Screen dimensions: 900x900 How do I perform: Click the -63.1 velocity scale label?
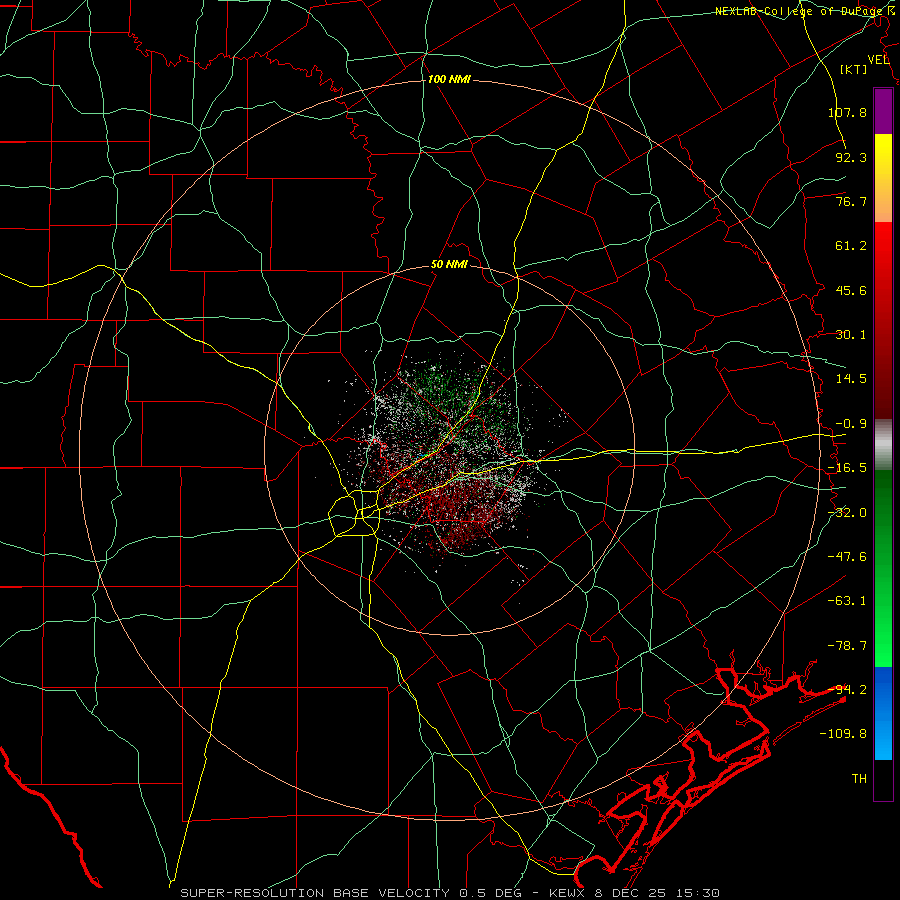coord(848,601)
